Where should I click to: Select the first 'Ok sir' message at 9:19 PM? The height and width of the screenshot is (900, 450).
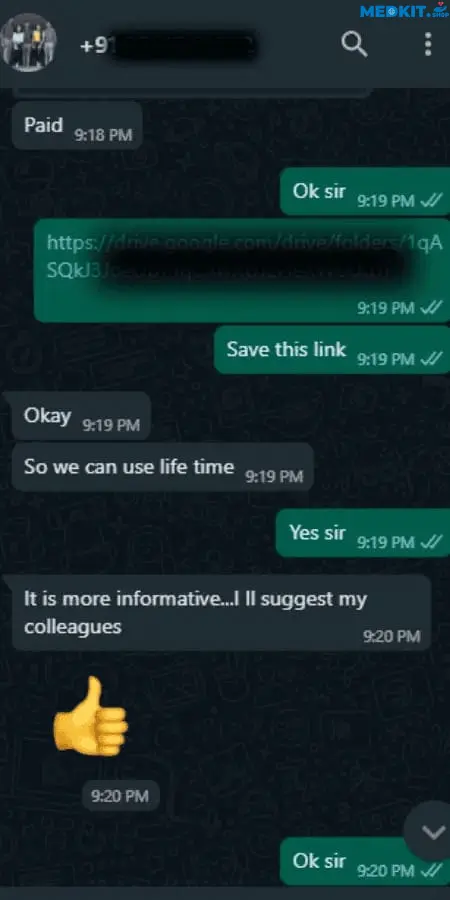(x=365, y=192)
